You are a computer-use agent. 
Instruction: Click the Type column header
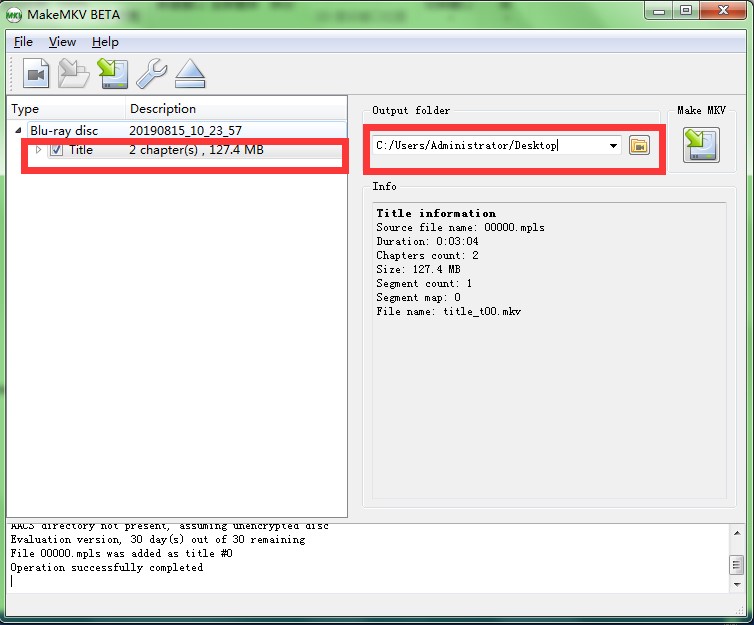pos(66,109)
